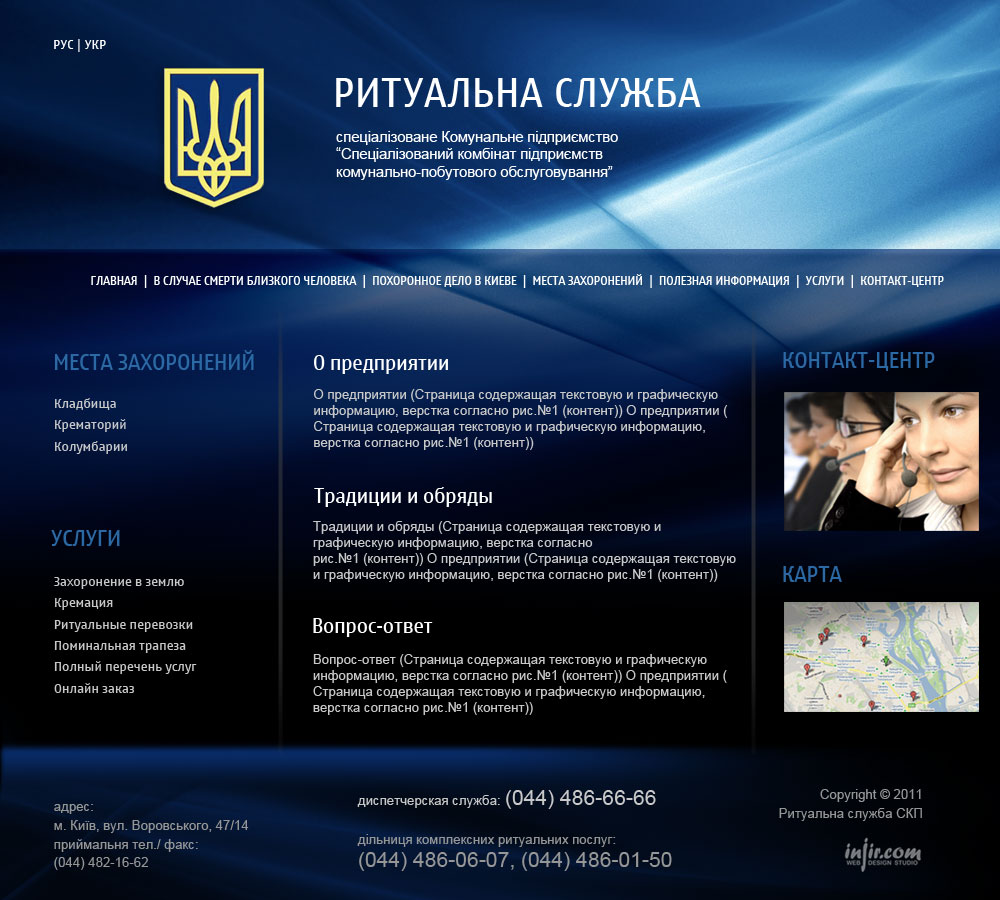
Task: Click the Copyright © 2011 footer text
Action: coord(871,795)
